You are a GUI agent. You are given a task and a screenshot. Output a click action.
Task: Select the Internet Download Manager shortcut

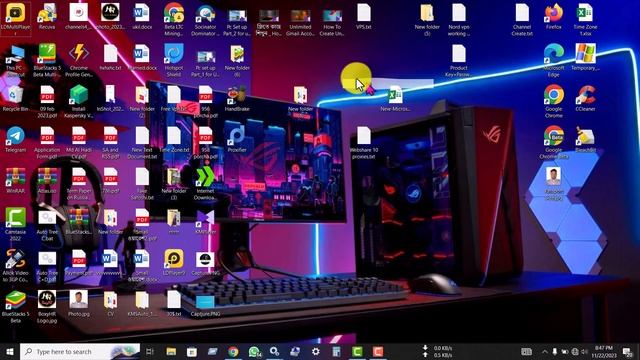[x=205, y=183]
